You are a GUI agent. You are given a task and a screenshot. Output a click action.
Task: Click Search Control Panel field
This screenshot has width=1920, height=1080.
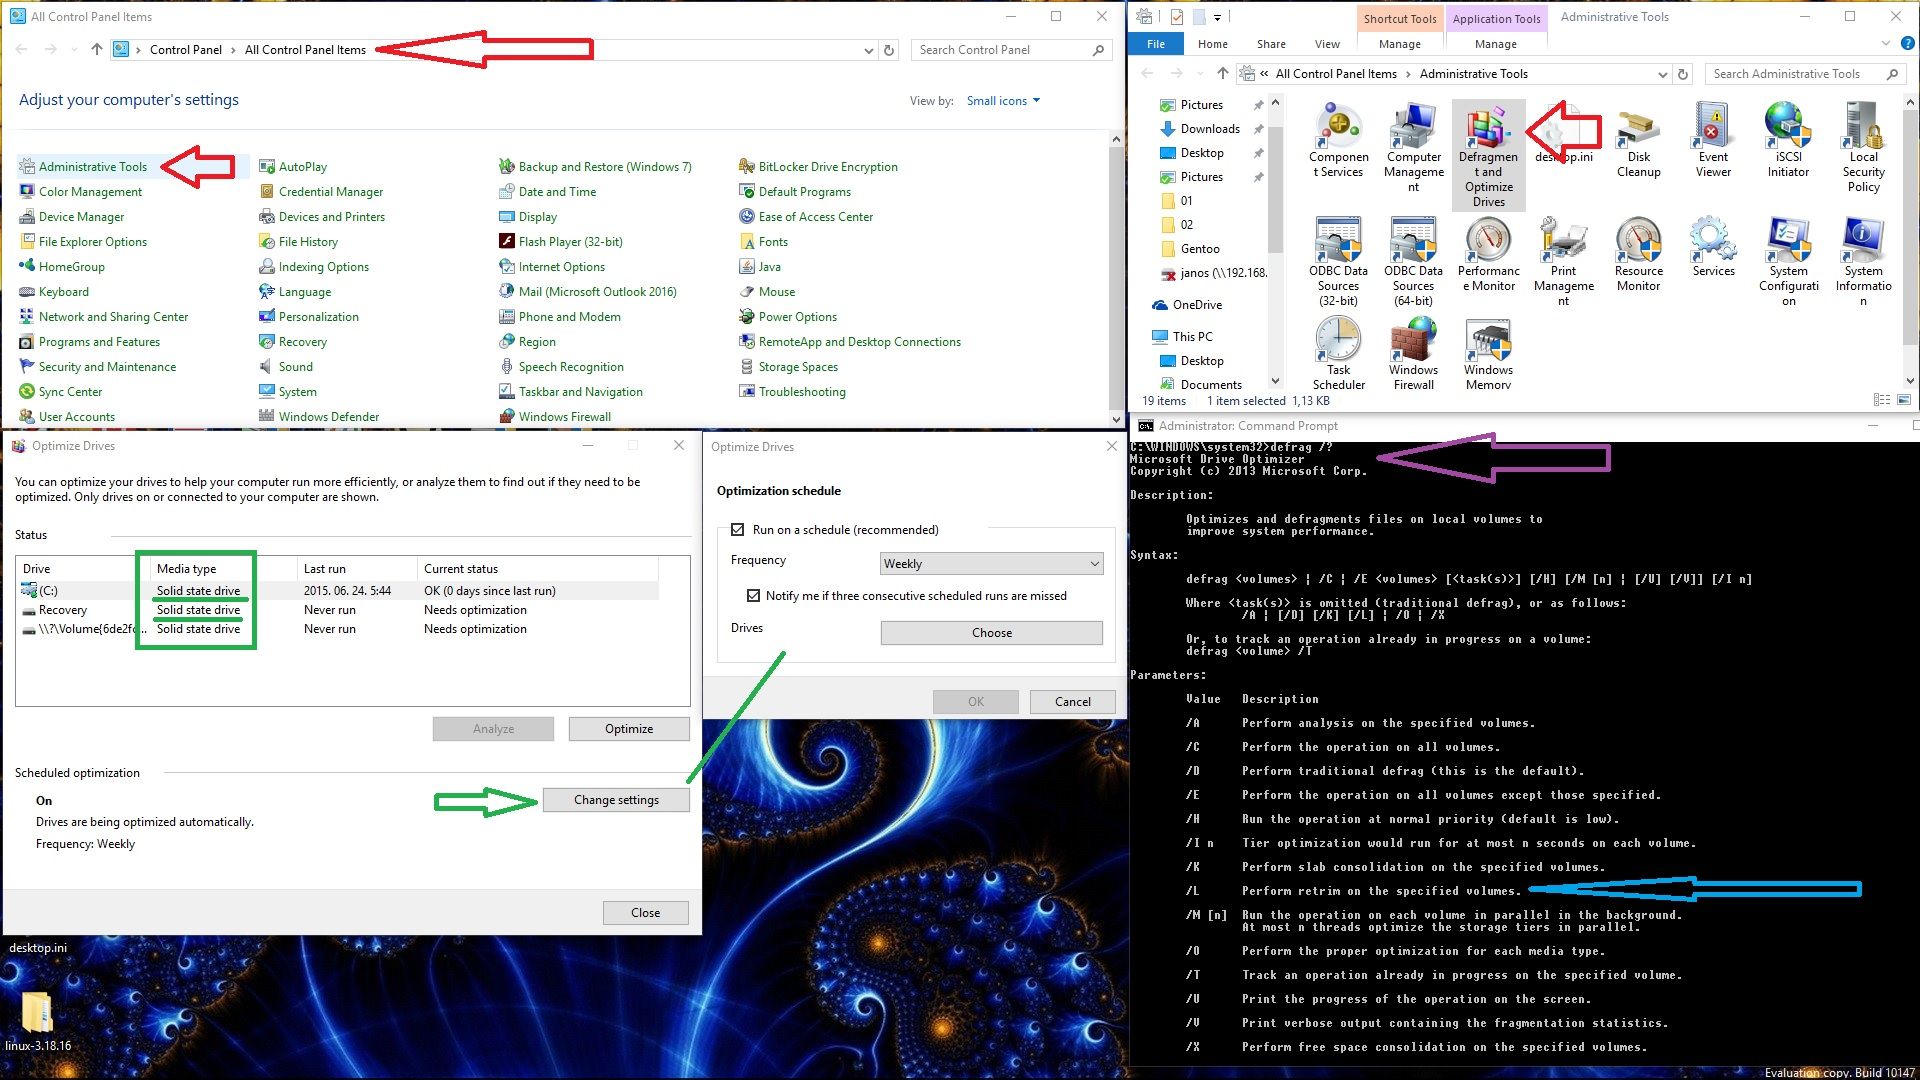point(1012,50)
